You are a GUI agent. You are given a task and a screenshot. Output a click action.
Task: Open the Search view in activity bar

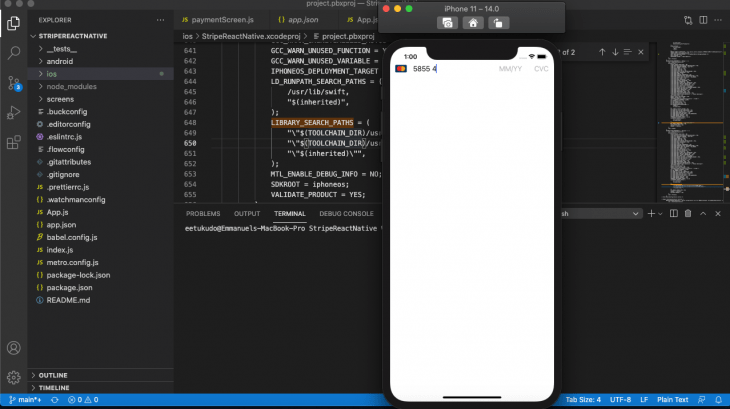point(14,53)
